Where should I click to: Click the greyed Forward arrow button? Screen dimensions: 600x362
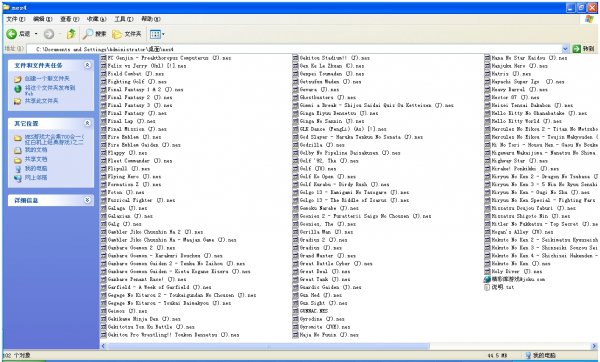(49, 34)
